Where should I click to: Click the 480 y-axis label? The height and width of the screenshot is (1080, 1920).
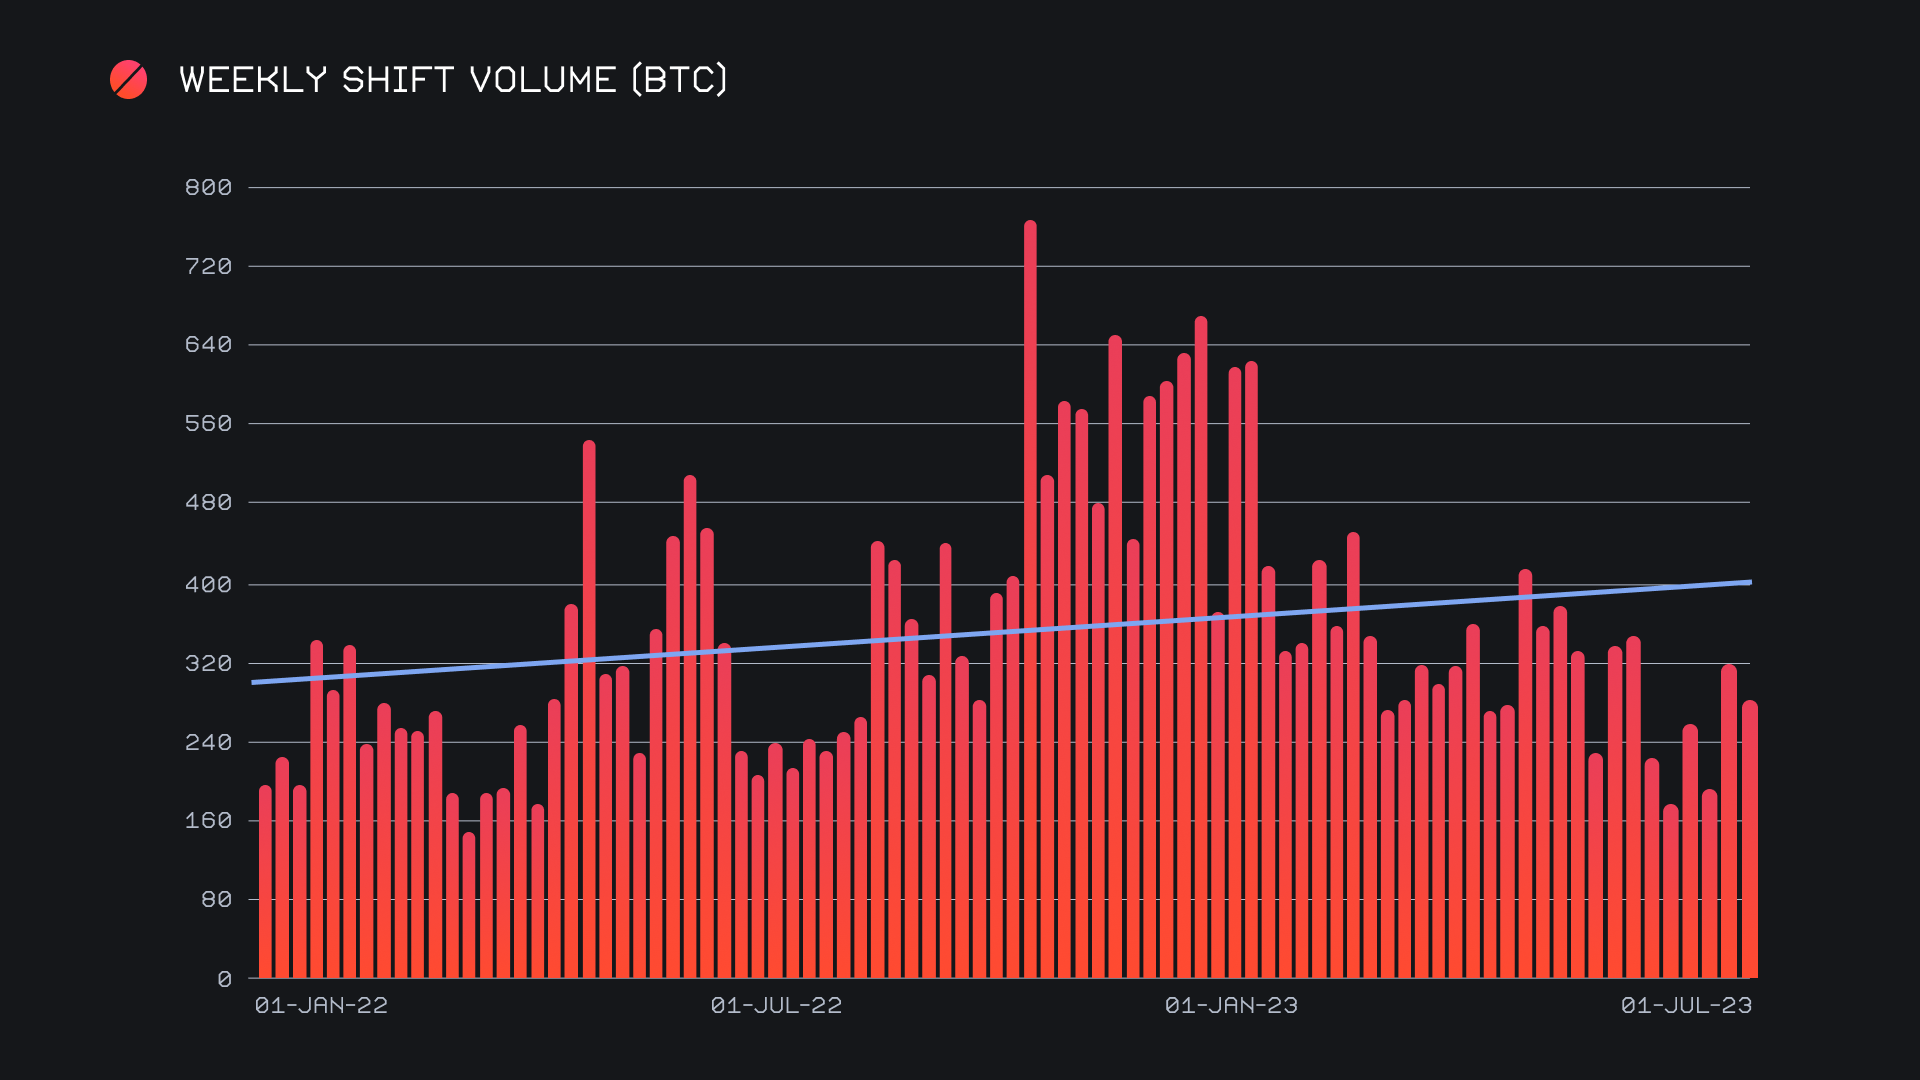coord(208,502)
